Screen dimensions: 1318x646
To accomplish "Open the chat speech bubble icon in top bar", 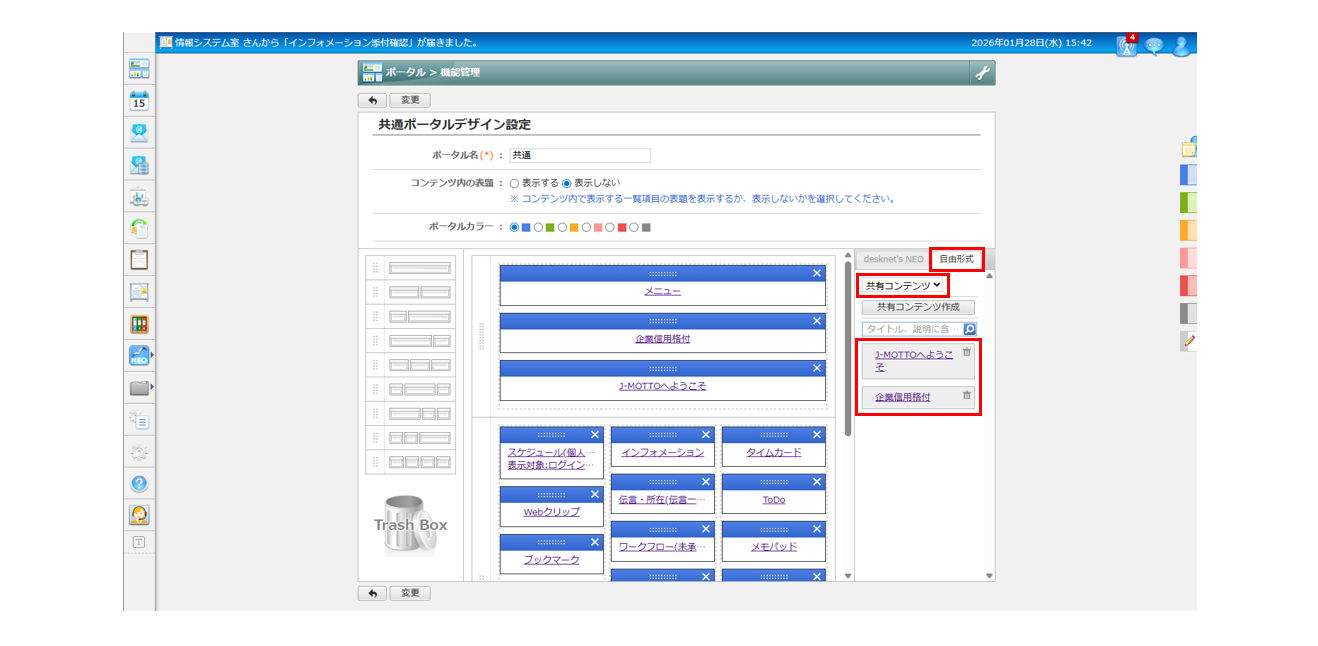I will (x=1154, y=45).
